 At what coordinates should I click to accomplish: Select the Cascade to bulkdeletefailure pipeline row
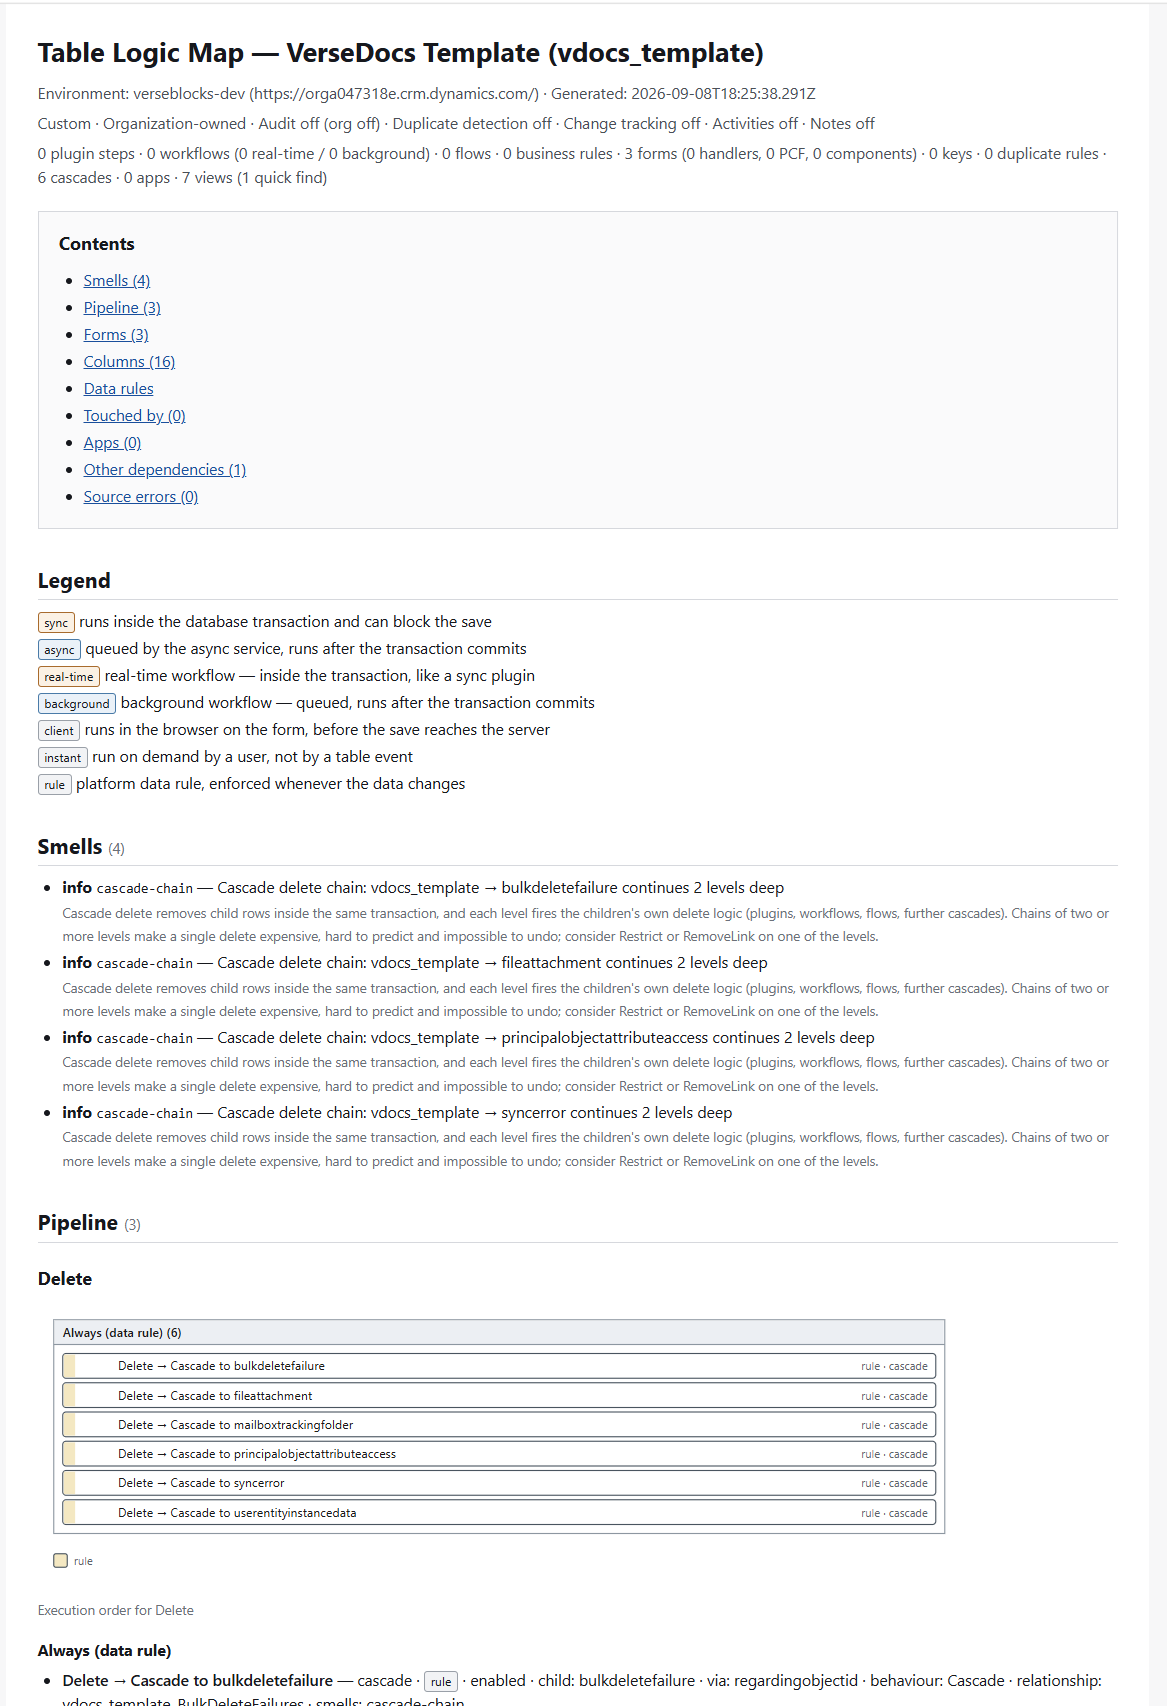pyautogui.click(x=499, y=1366)
